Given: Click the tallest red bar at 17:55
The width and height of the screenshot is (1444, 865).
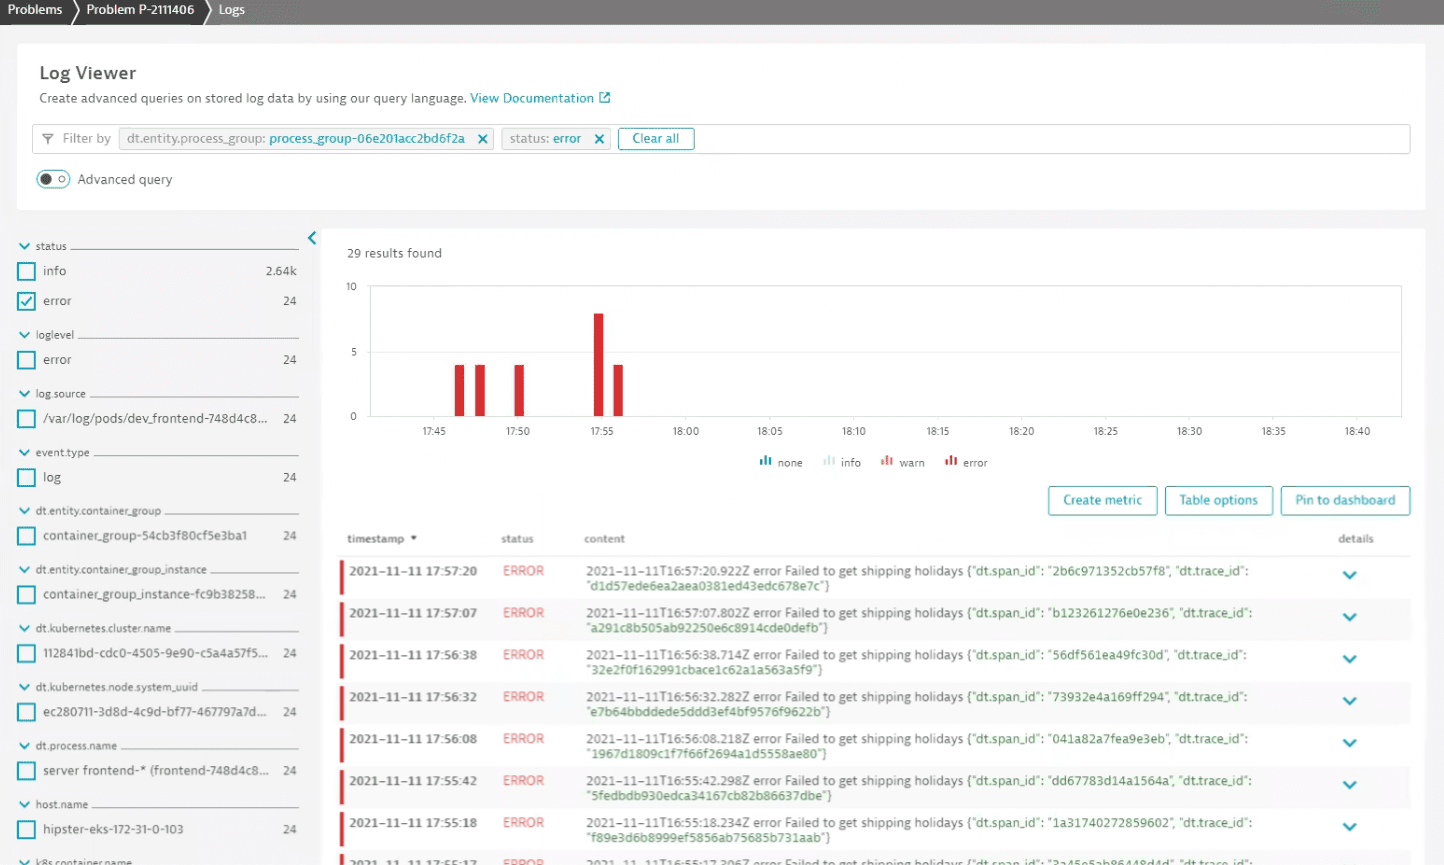Looking at the screenshot, I should 598,364.
